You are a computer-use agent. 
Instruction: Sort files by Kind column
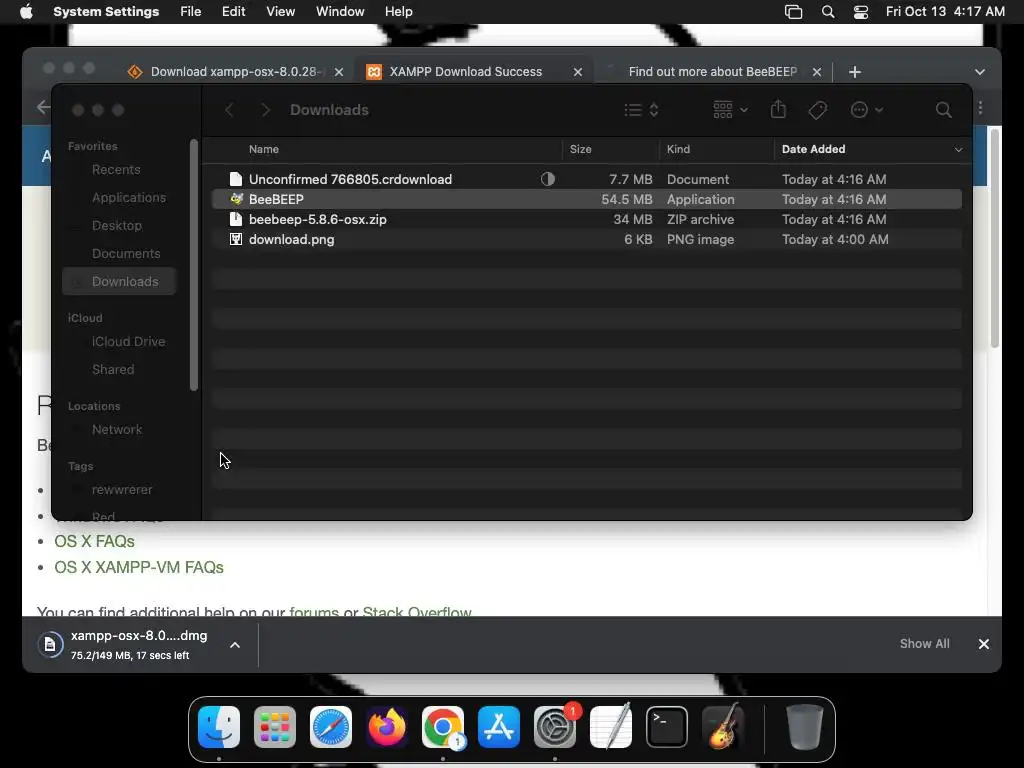tap(678, 150)
